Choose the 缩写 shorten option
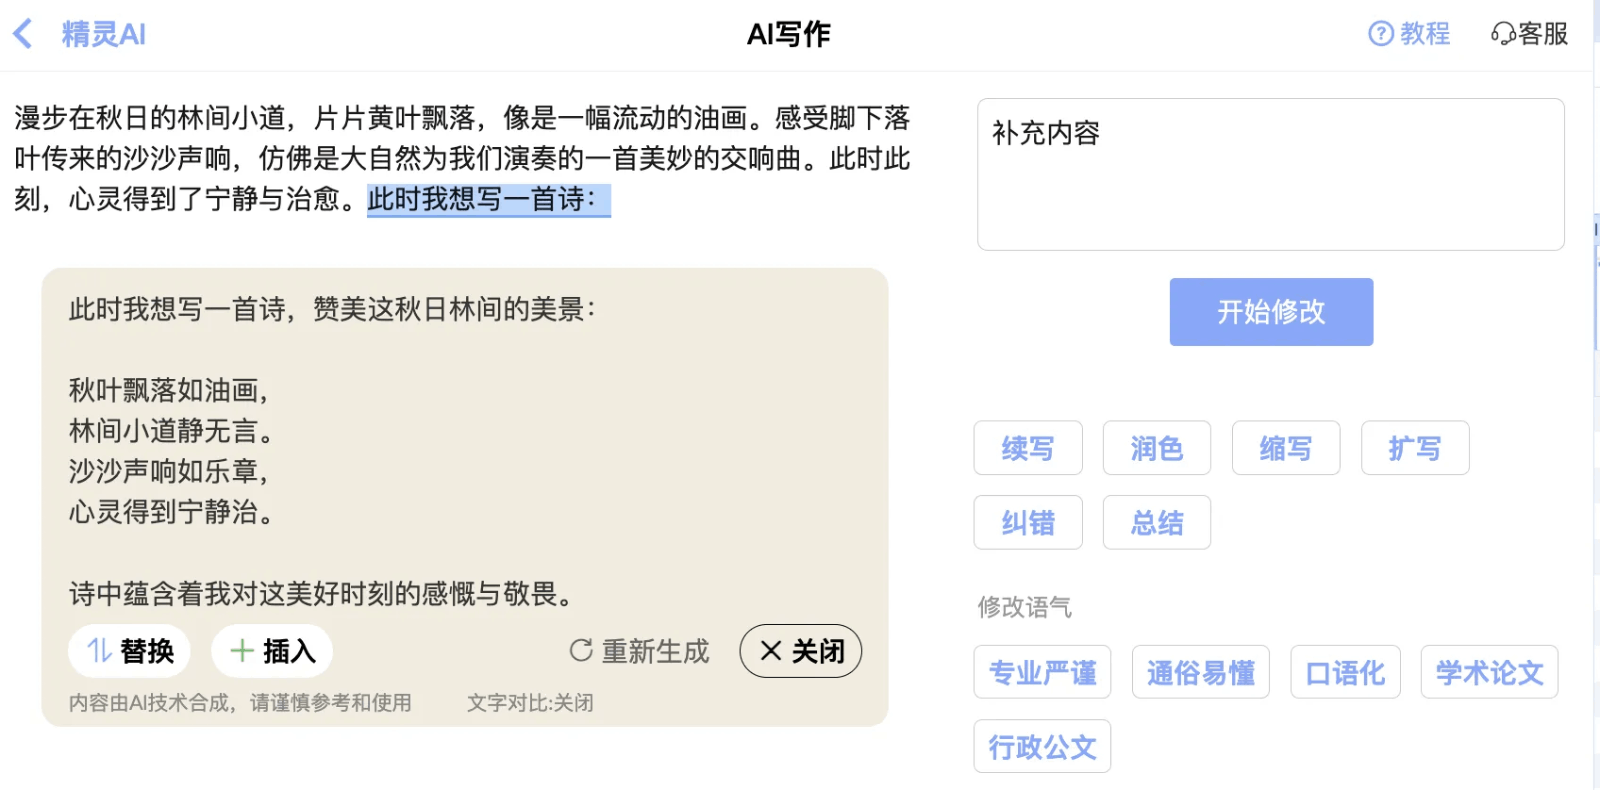Screen dimensions: 1600x790 1286,448
